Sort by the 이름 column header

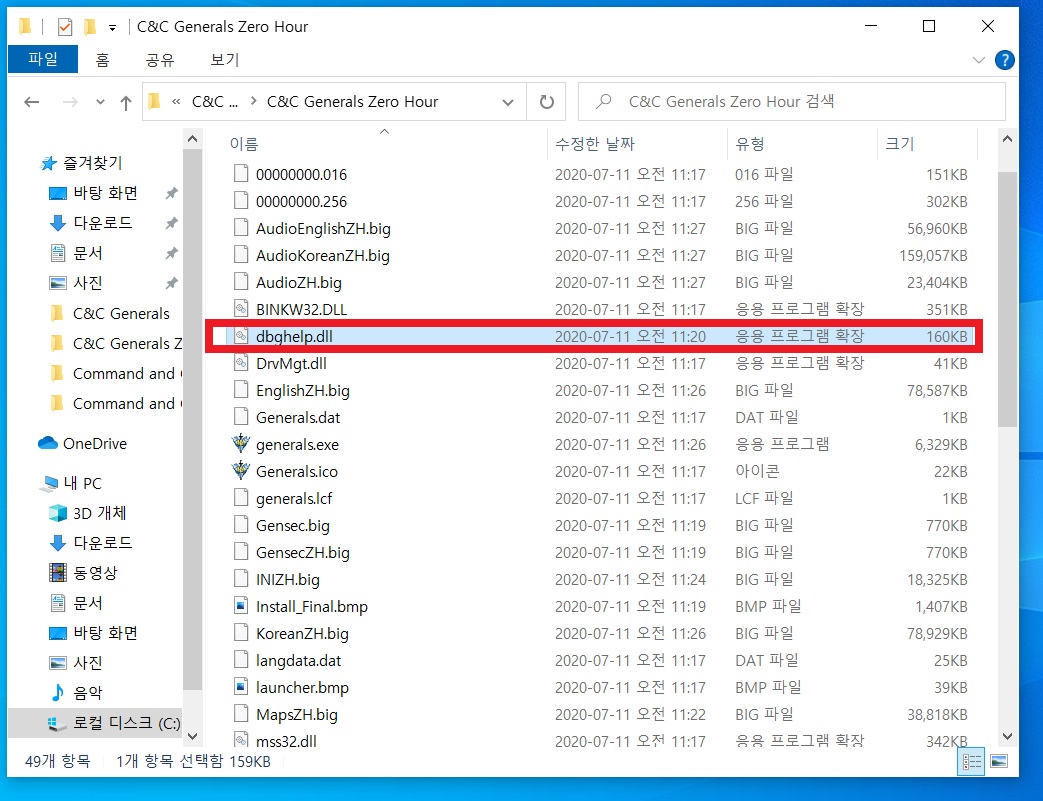[244, 143]
